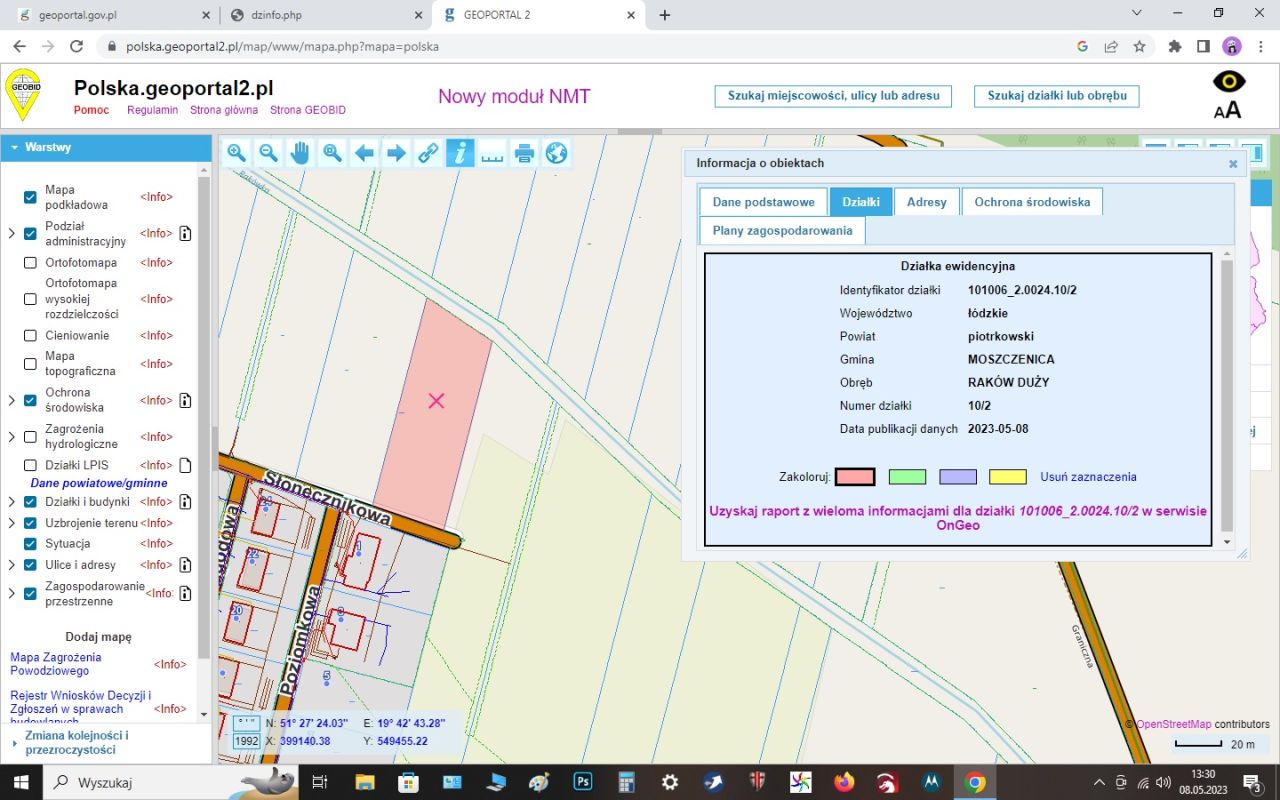Click the chain link share icon

pyautogui.click(x=428, y=153)
